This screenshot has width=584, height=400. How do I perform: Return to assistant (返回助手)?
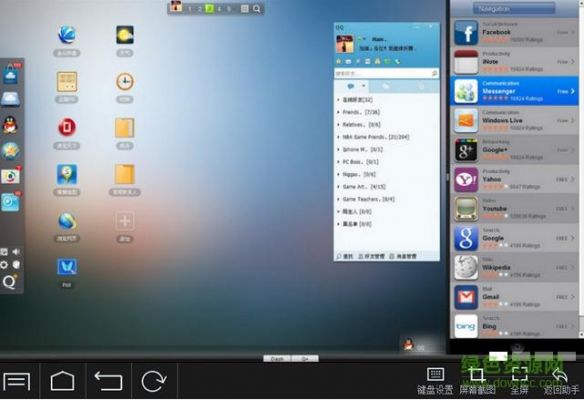click(x=561, y=381)
